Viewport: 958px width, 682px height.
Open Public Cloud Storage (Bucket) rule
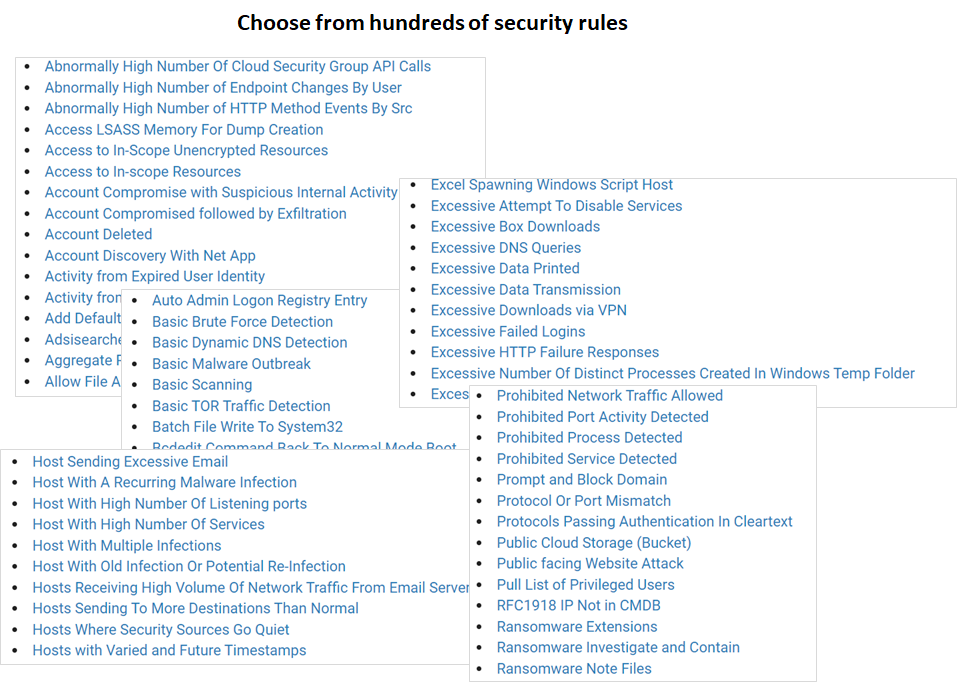pos(593,543)
